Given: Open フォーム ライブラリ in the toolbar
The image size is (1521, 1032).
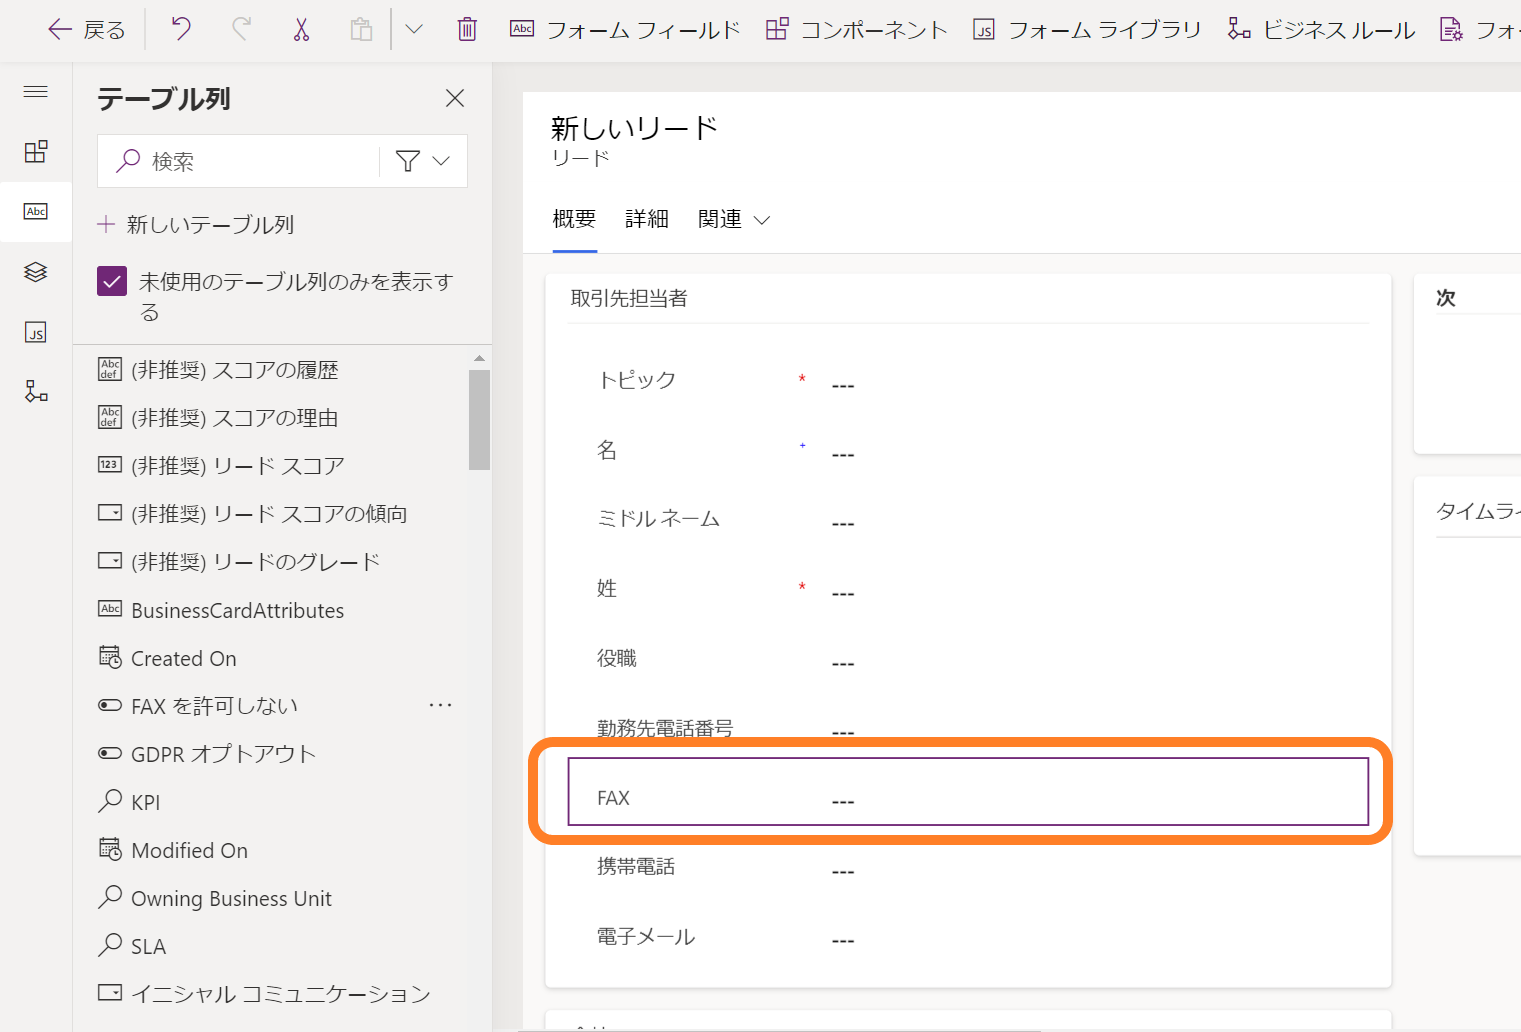Looking at the screenshot, I should point(1087,30).
